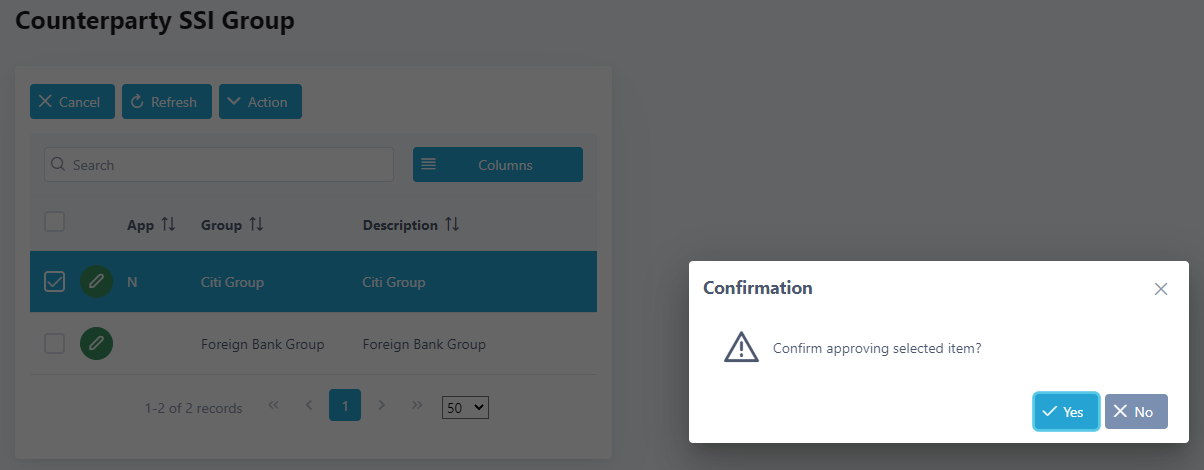The height and width of the screenshot is (470, 1204).
Task: Uncheck the Citi Group row checkbox
Action: click(x=55, y=282)
